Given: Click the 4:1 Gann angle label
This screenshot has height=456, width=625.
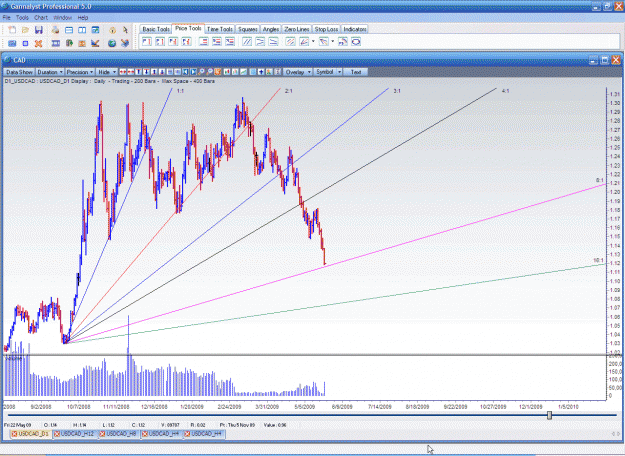Looking at the screenshot, I should 505,91.
